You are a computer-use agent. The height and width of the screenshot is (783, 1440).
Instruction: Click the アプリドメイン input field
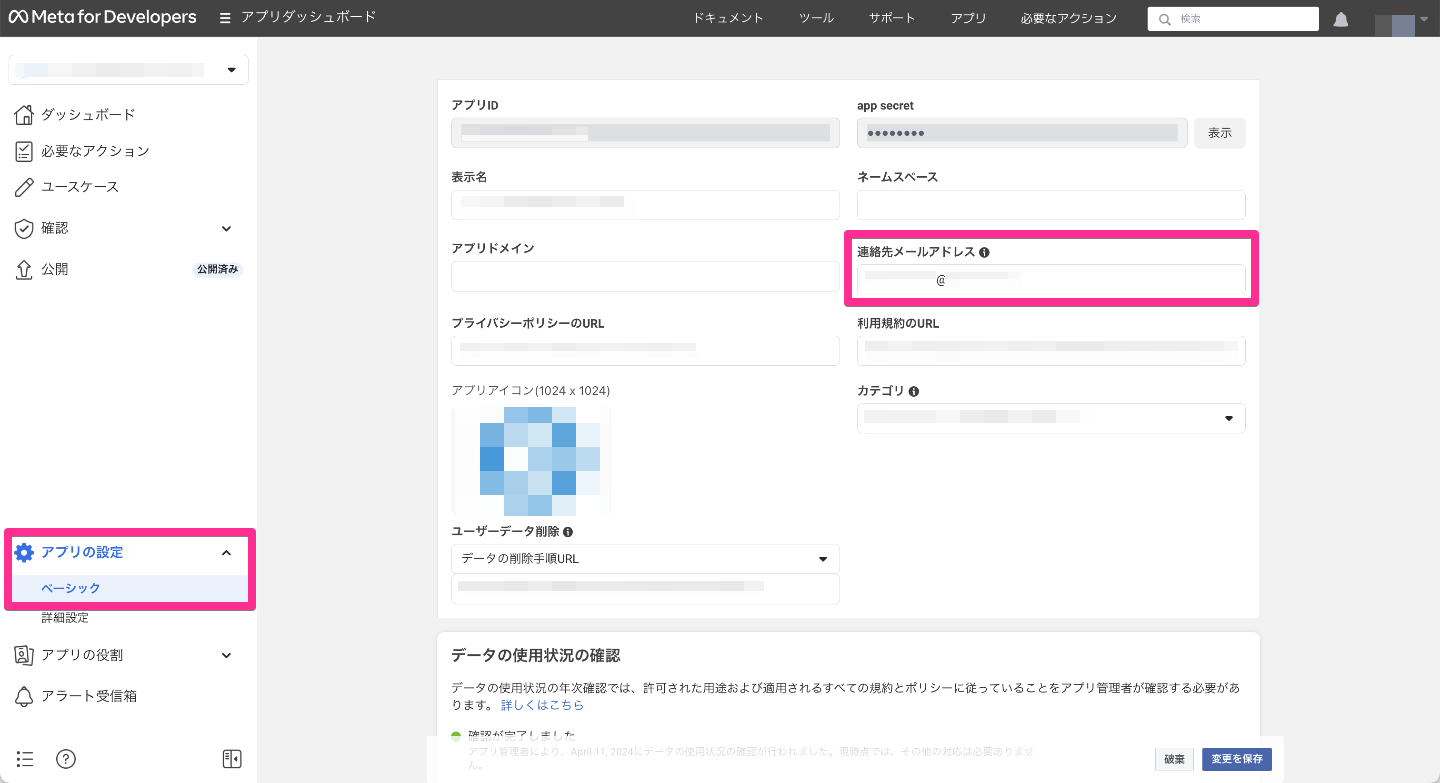click(645, 276)
